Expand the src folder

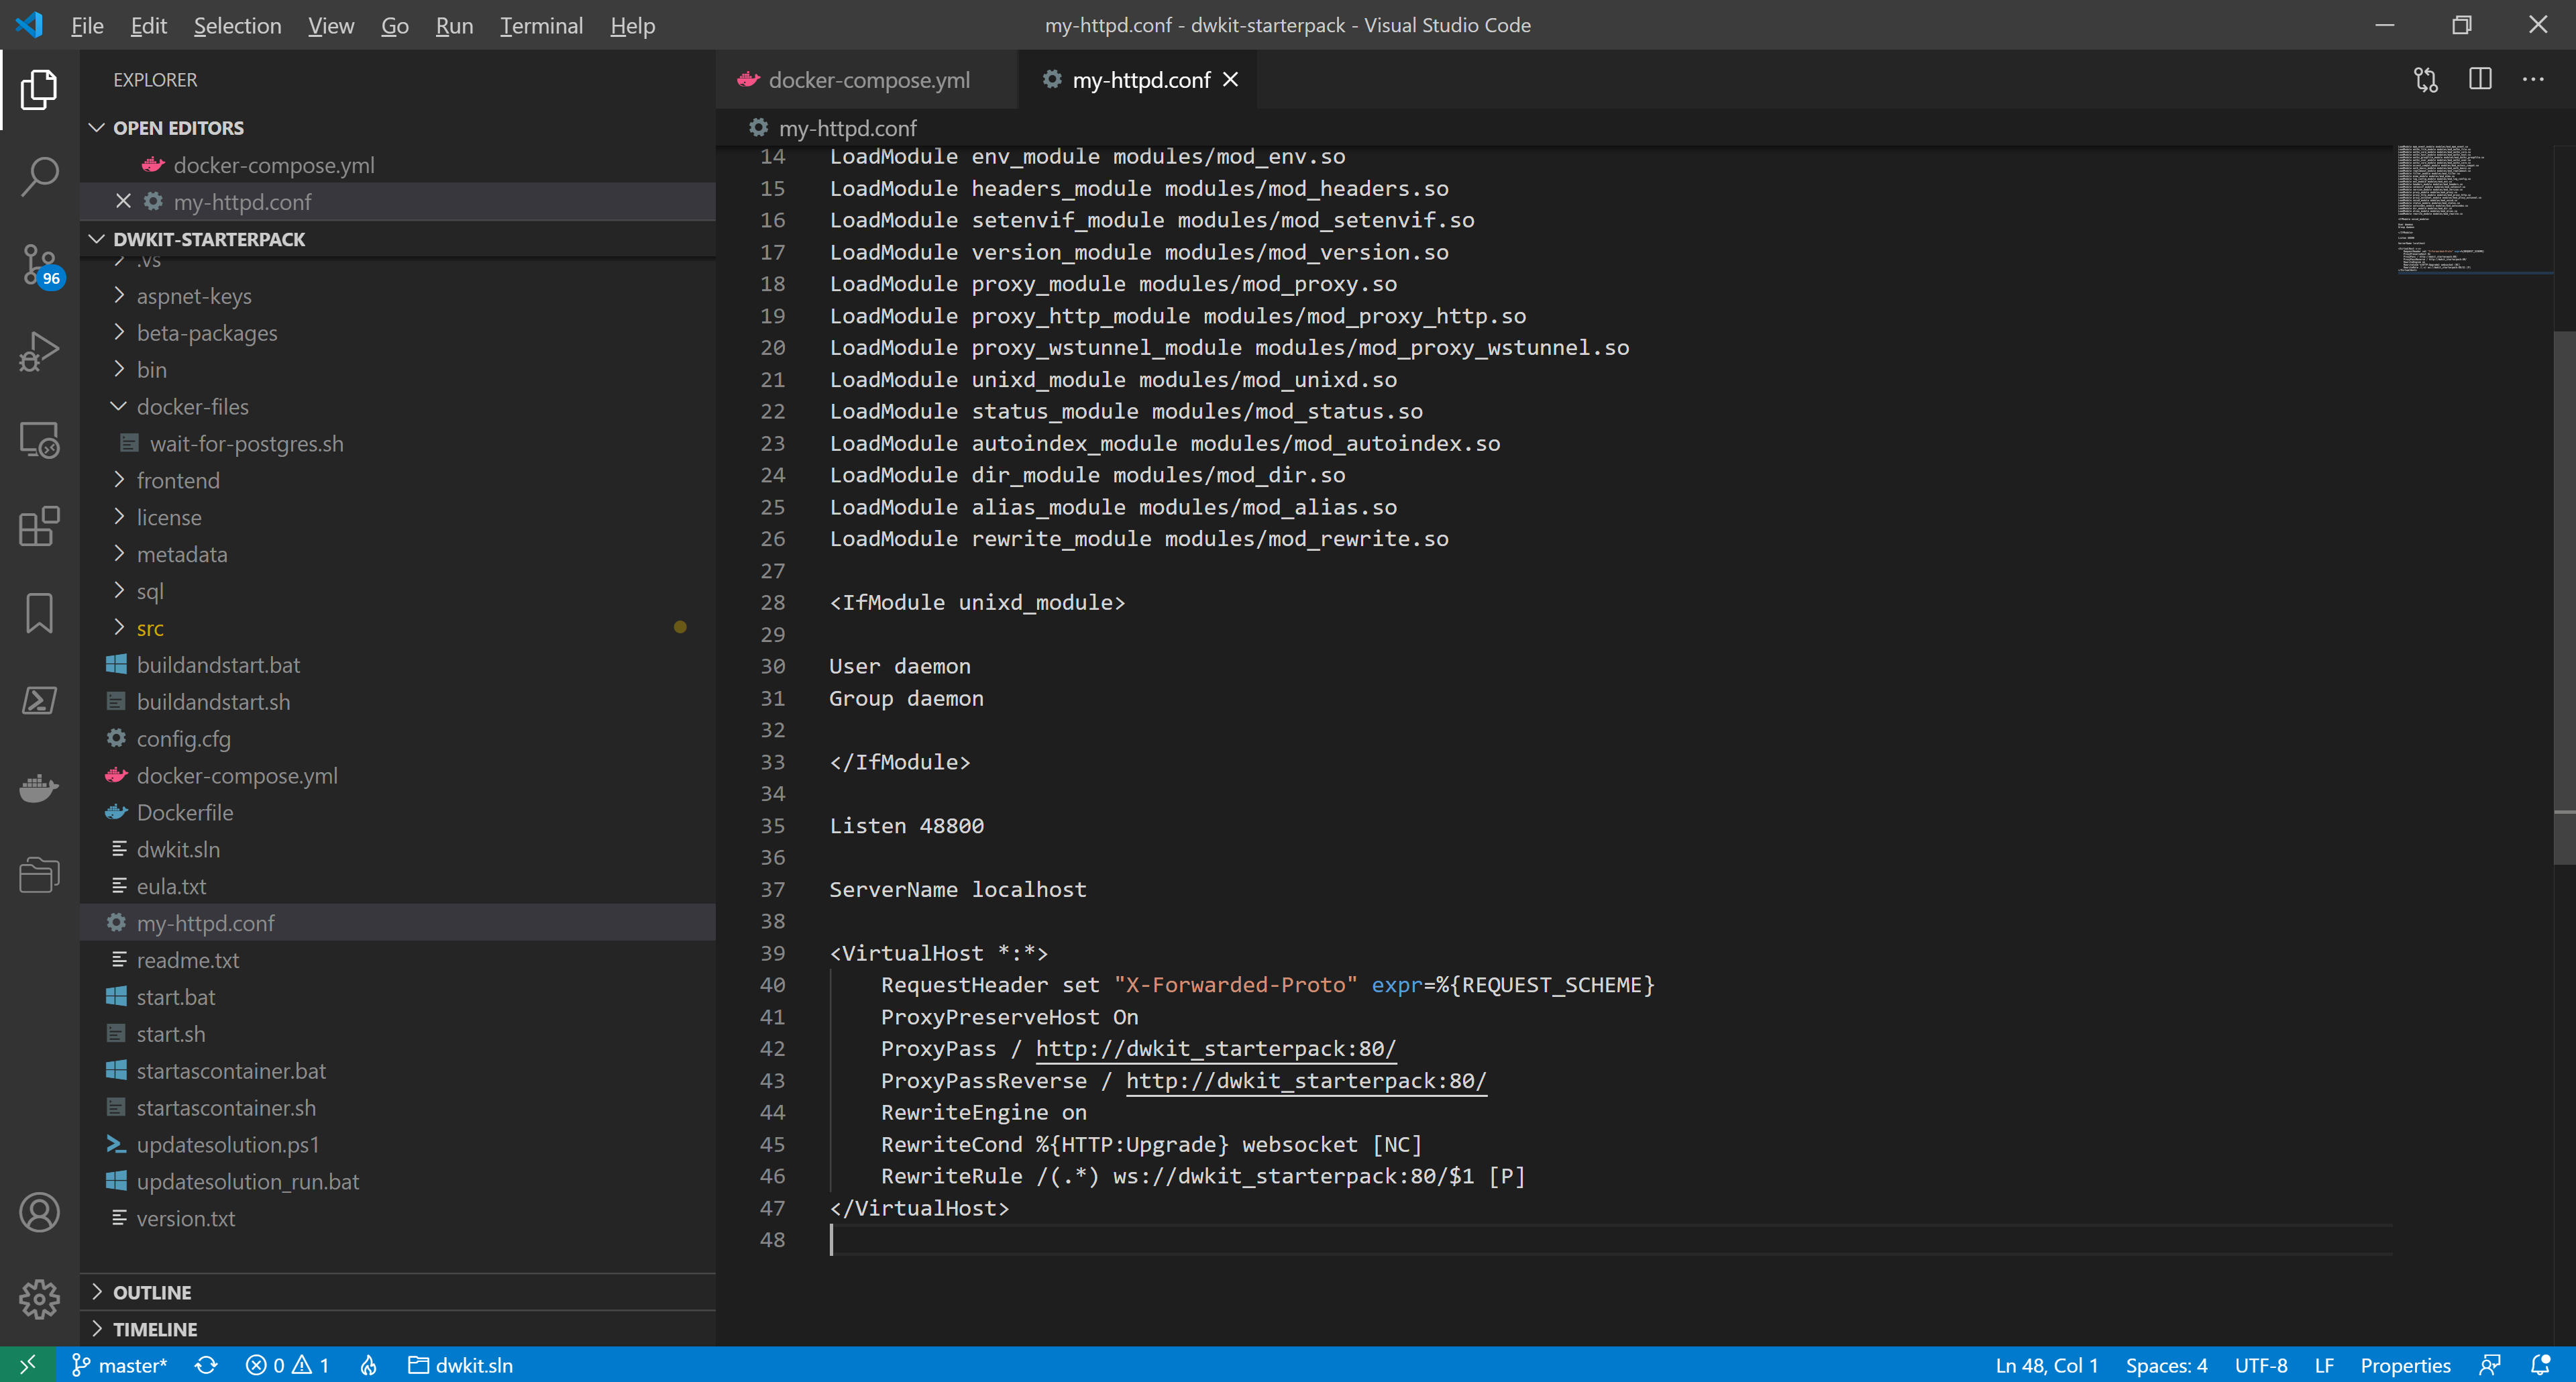click(x=150, y=628)
